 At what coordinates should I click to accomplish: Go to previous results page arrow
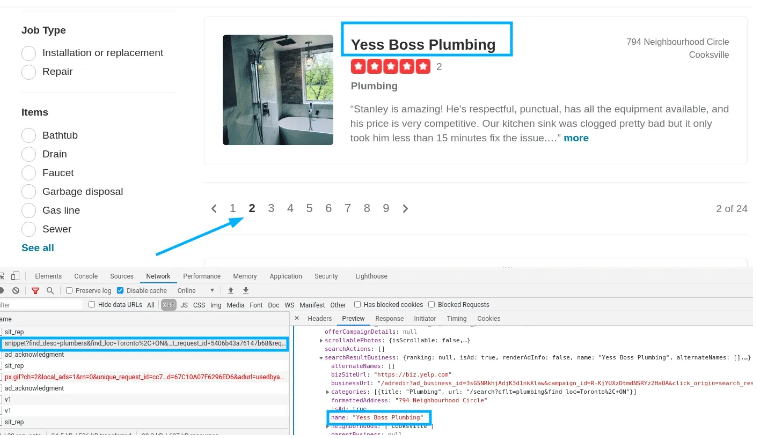coord(214,209)
